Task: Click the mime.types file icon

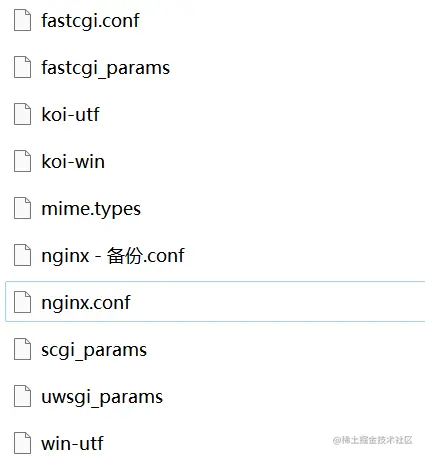Action: (22, 208)
